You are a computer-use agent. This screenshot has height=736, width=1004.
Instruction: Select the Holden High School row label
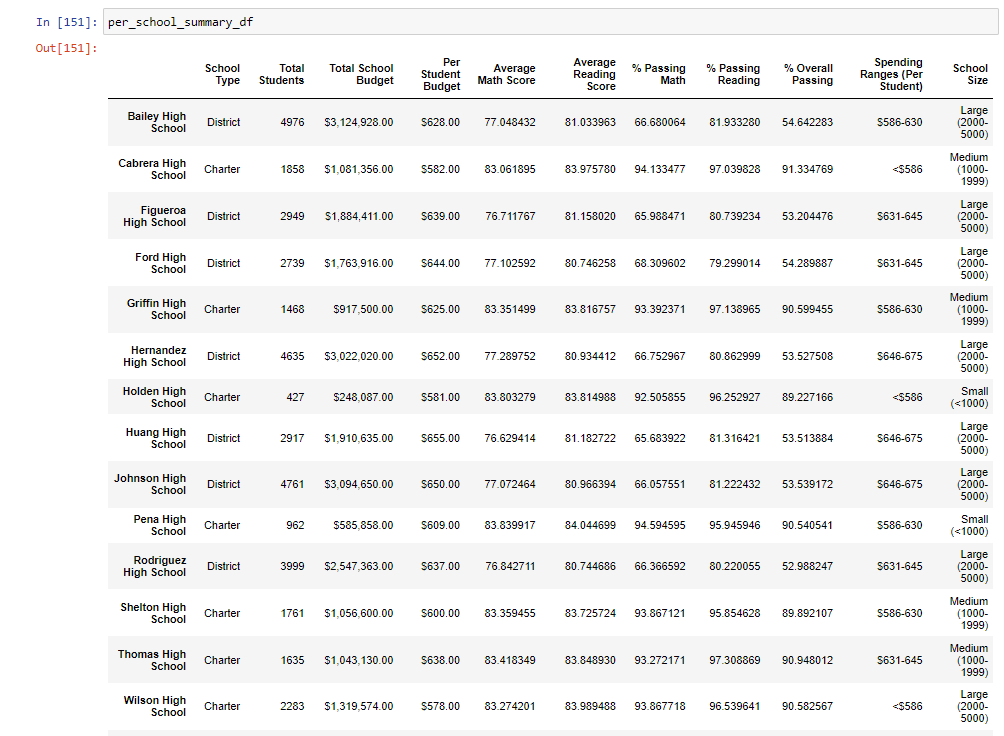click(154, 397)
